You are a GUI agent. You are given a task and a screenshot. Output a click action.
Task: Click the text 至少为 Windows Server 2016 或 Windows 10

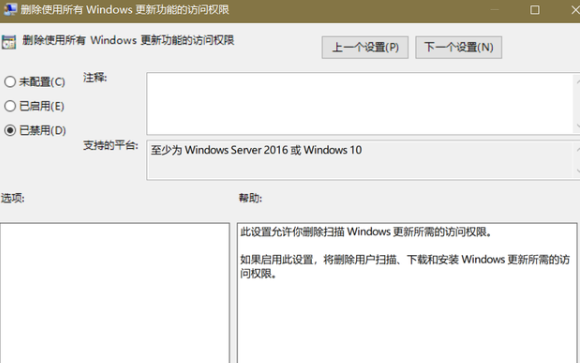point(256,150)
